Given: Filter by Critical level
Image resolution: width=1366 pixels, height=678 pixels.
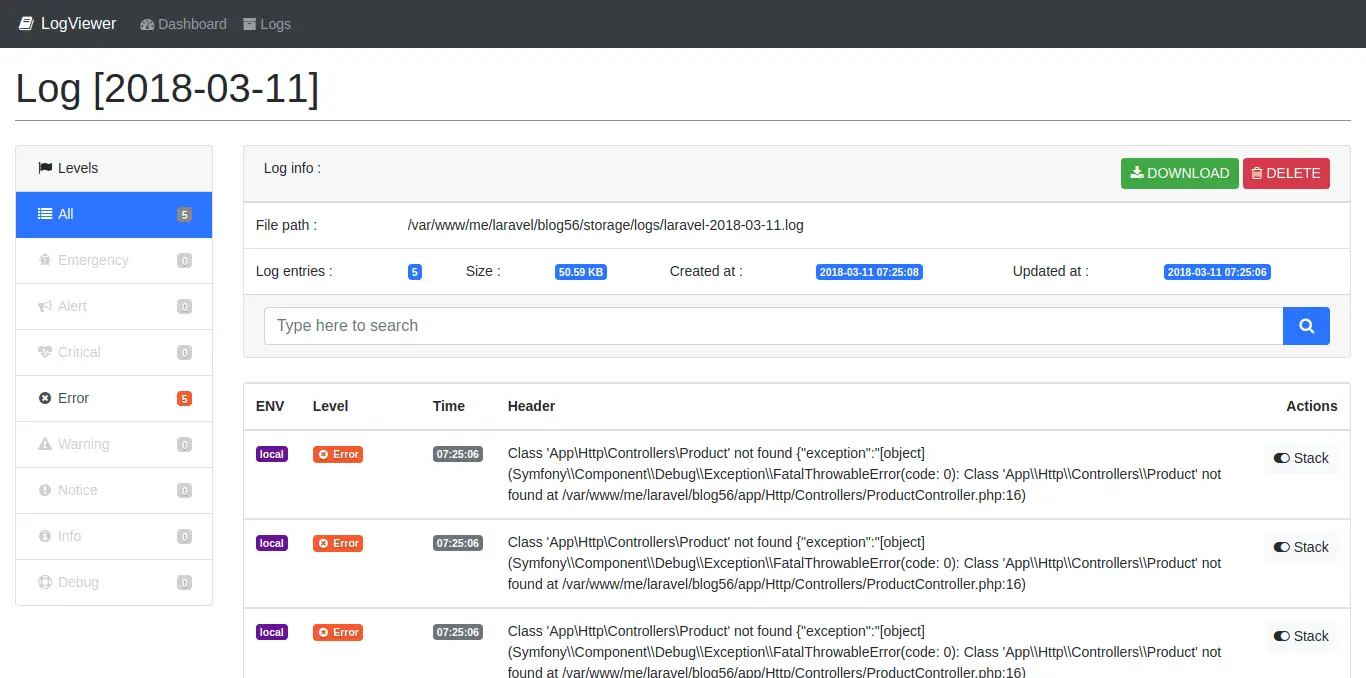Looking at the screenshot, I should [x=114, y=352].
